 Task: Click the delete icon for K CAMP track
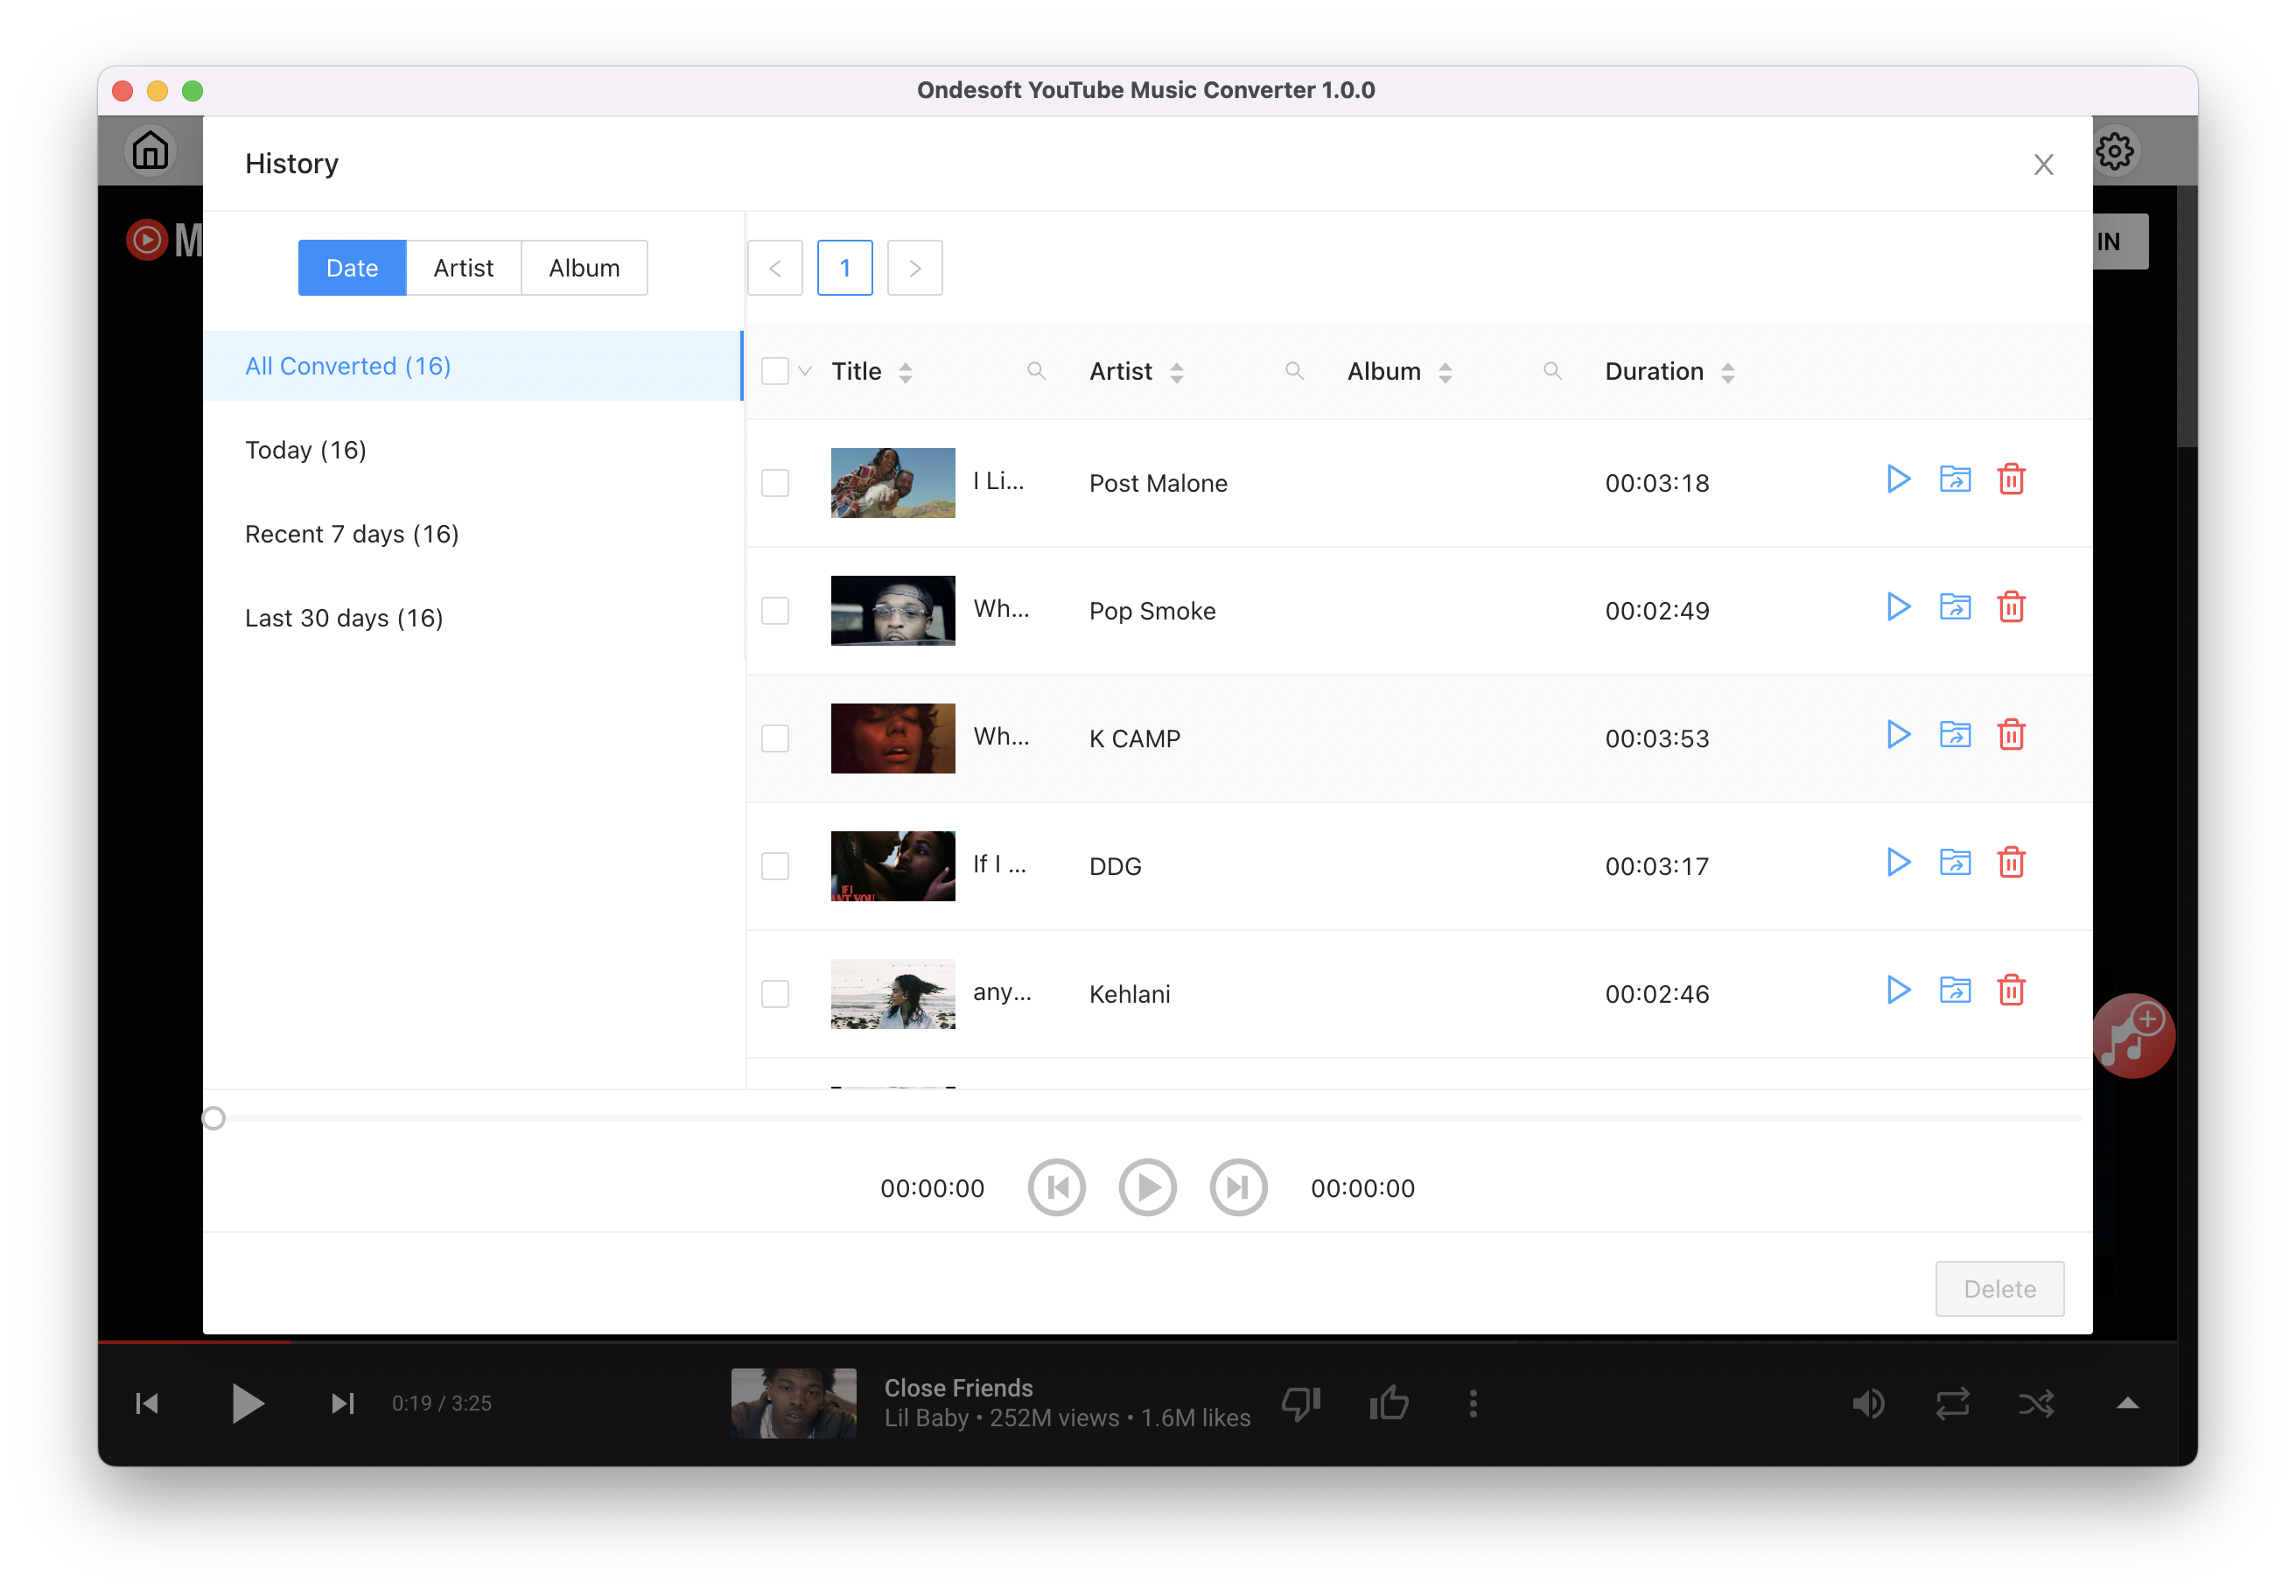click(2012, 734)
